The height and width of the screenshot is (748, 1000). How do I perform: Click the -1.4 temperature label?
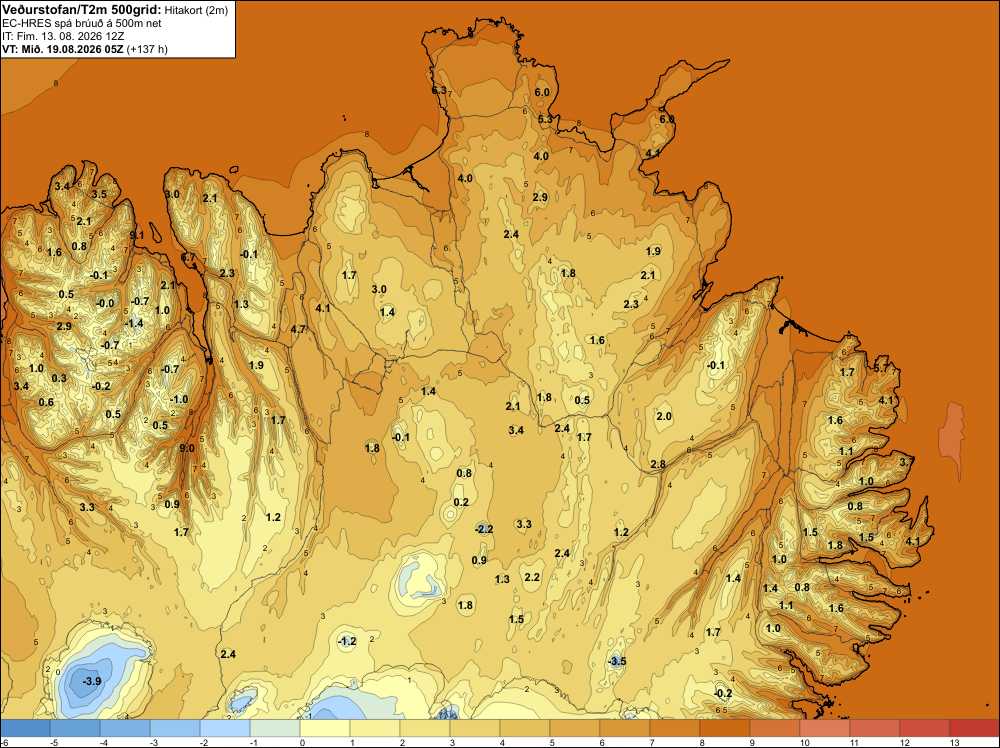[x=134, y=323]
